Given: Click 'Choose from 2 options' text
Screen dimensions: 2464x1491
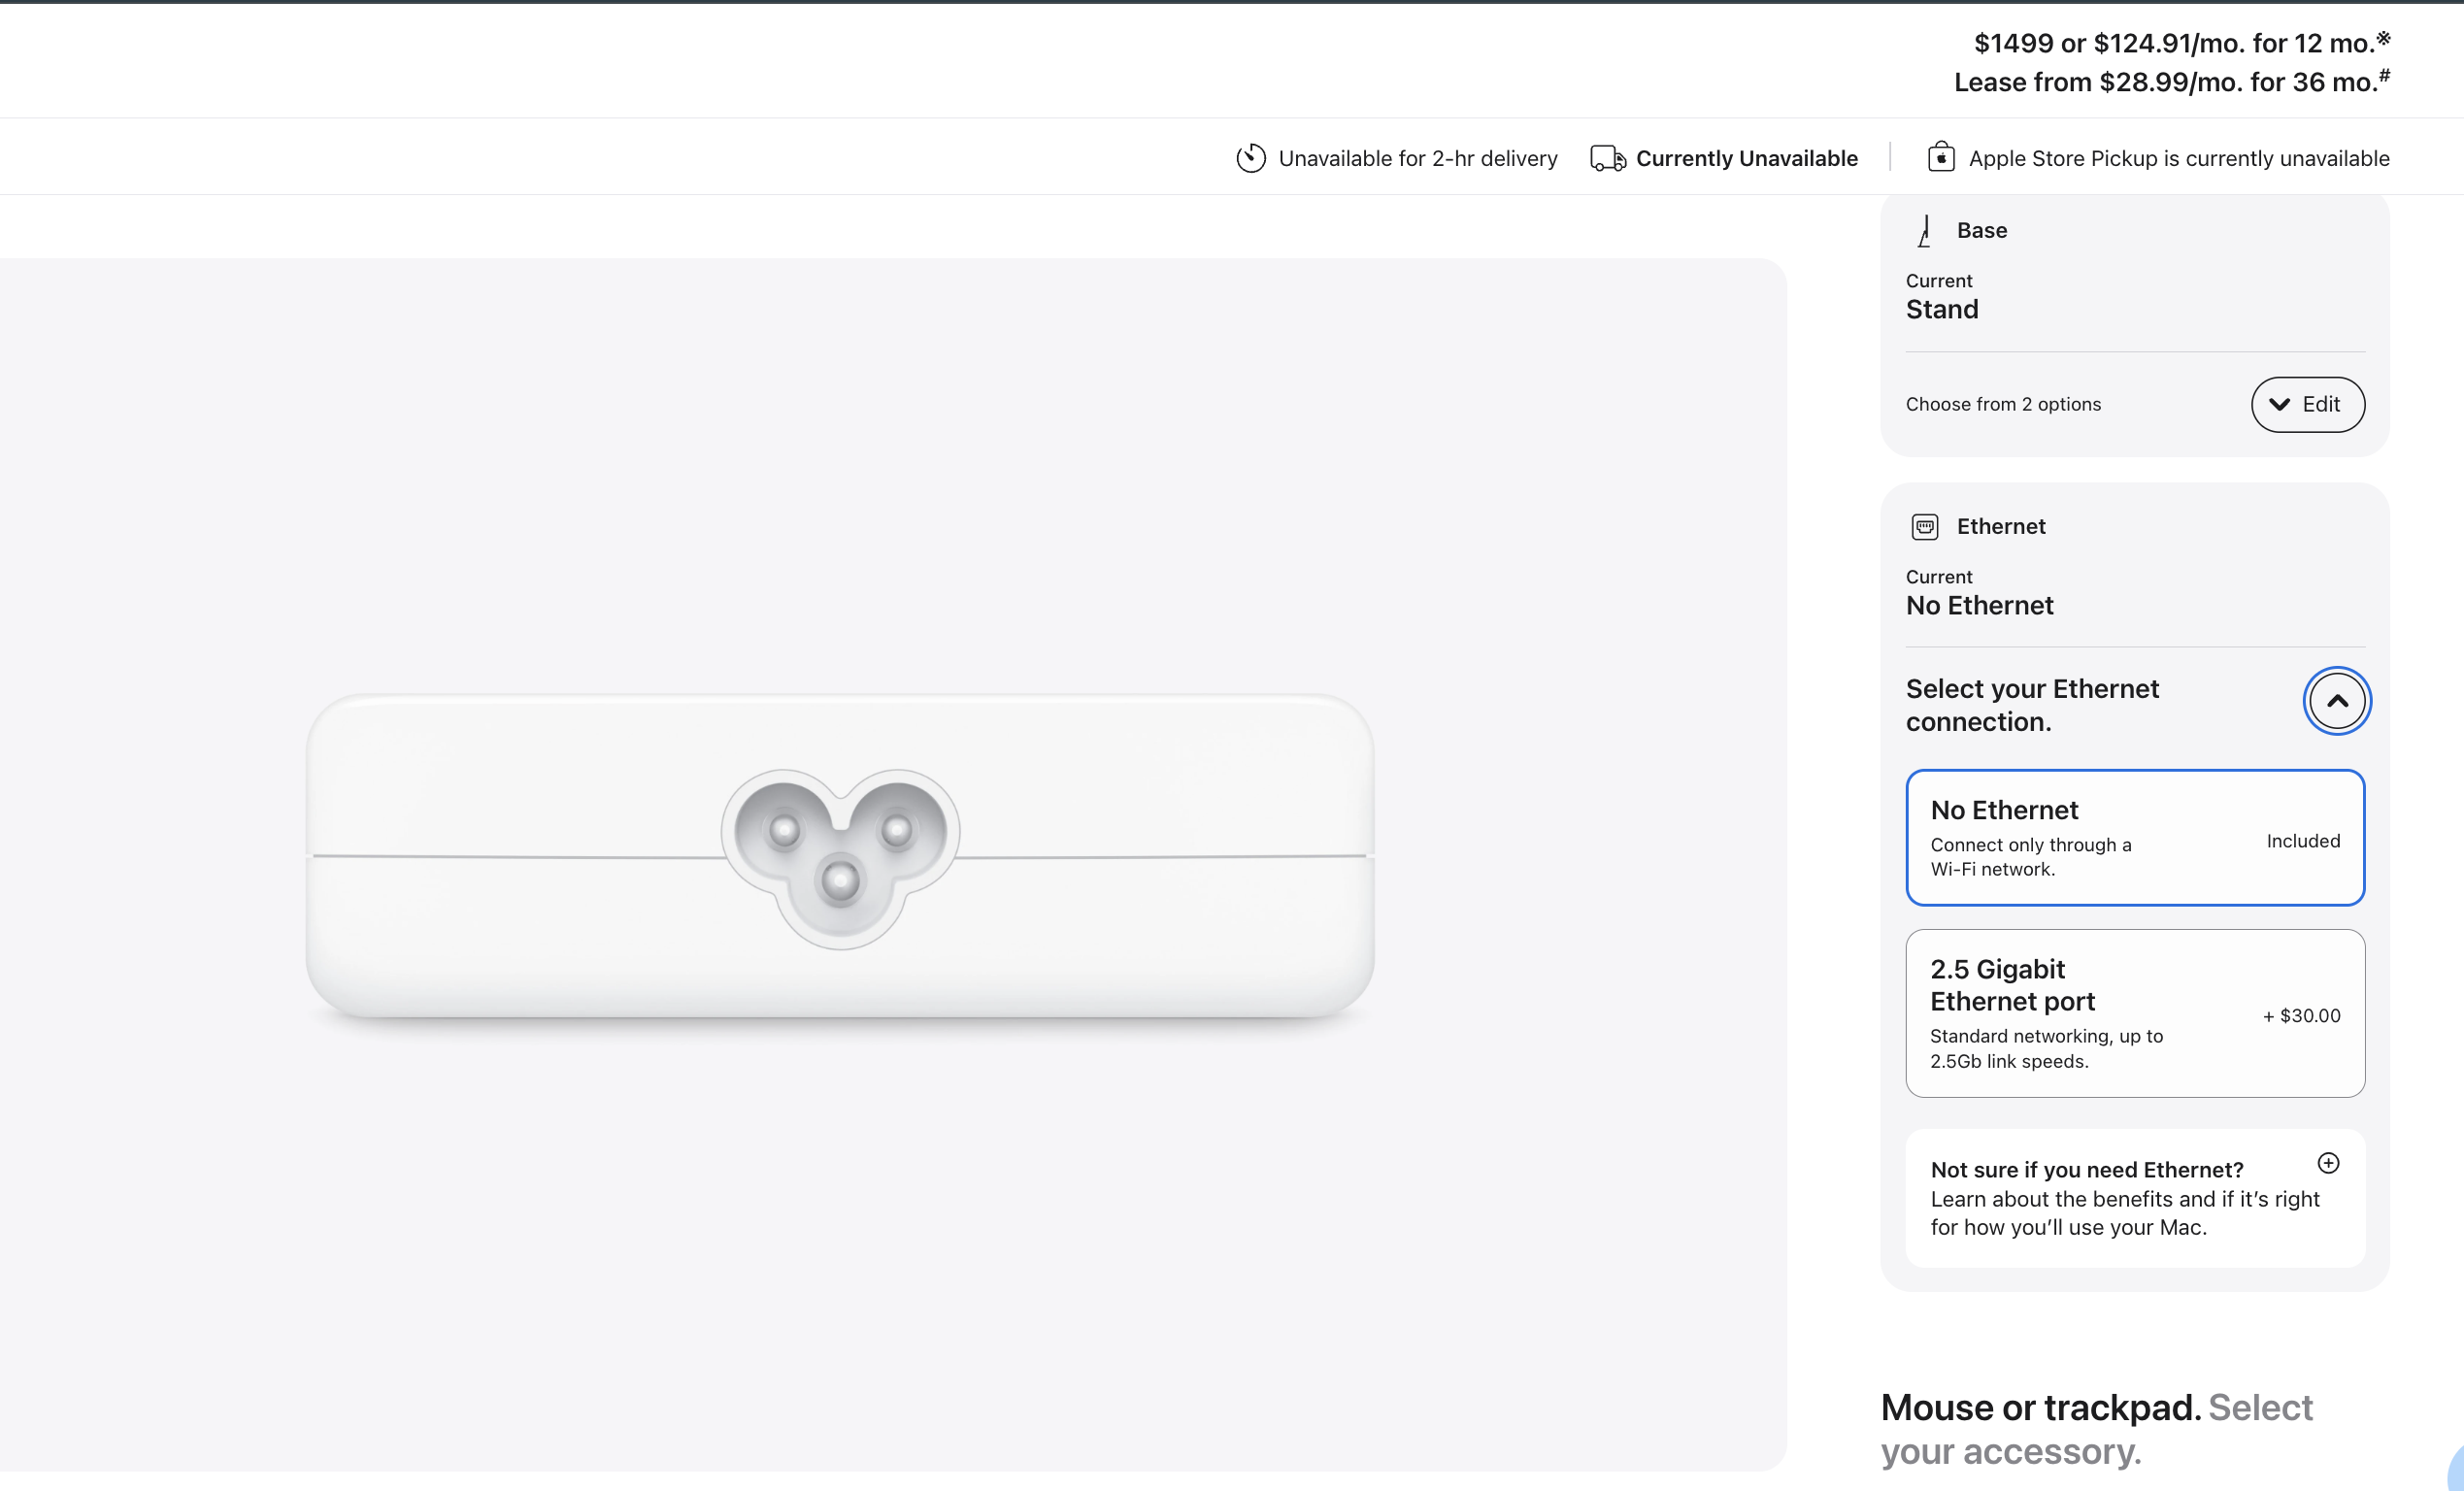Looking at the screenshot, I should (2003, 404).
